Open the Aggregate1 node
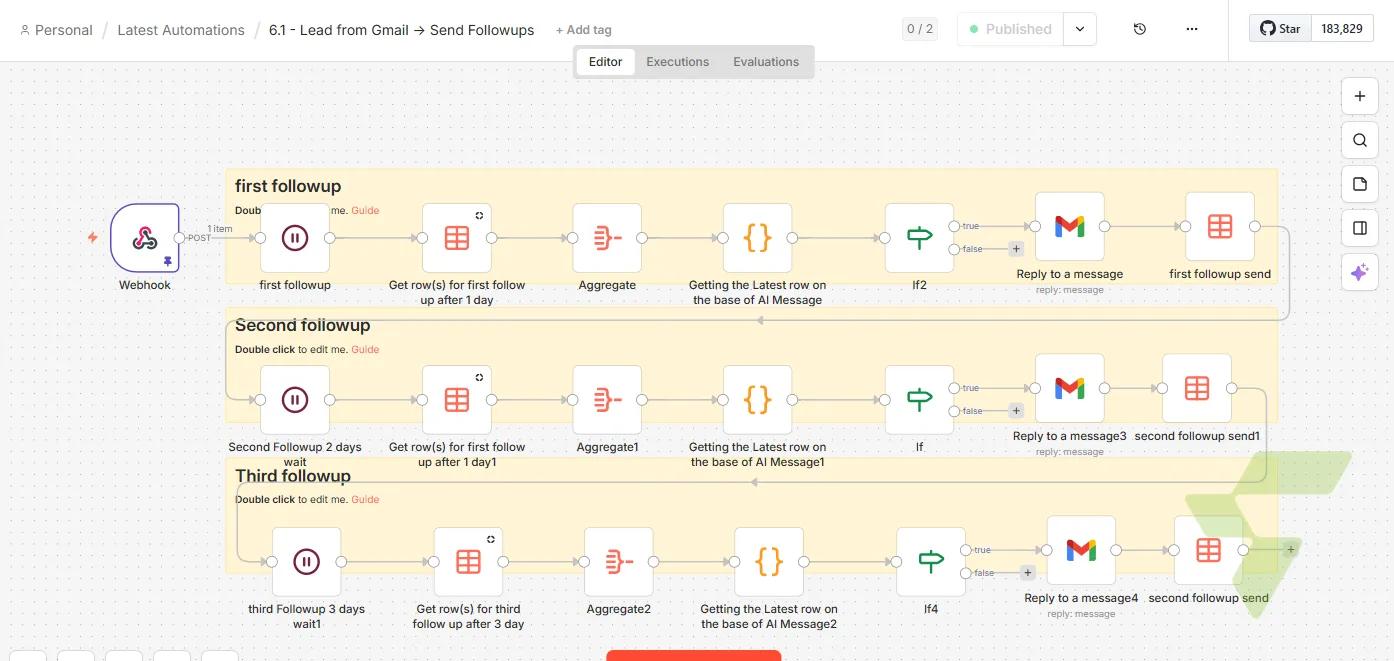1394x661 pixels. tap(607, 400)
